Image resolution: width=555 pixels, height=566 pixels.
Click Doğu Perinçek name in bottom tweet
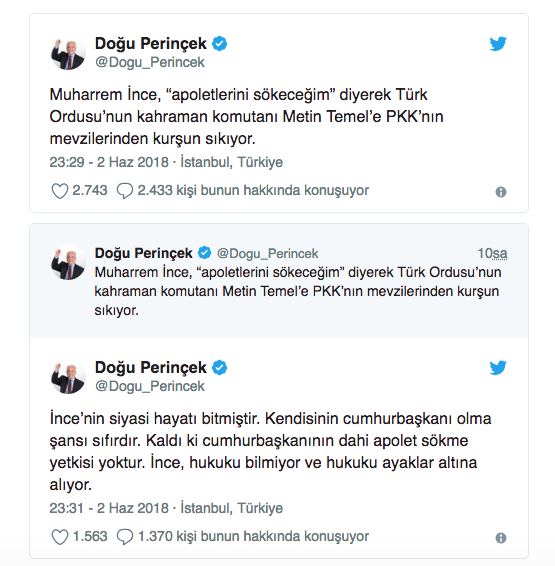(x=150, y=367)
